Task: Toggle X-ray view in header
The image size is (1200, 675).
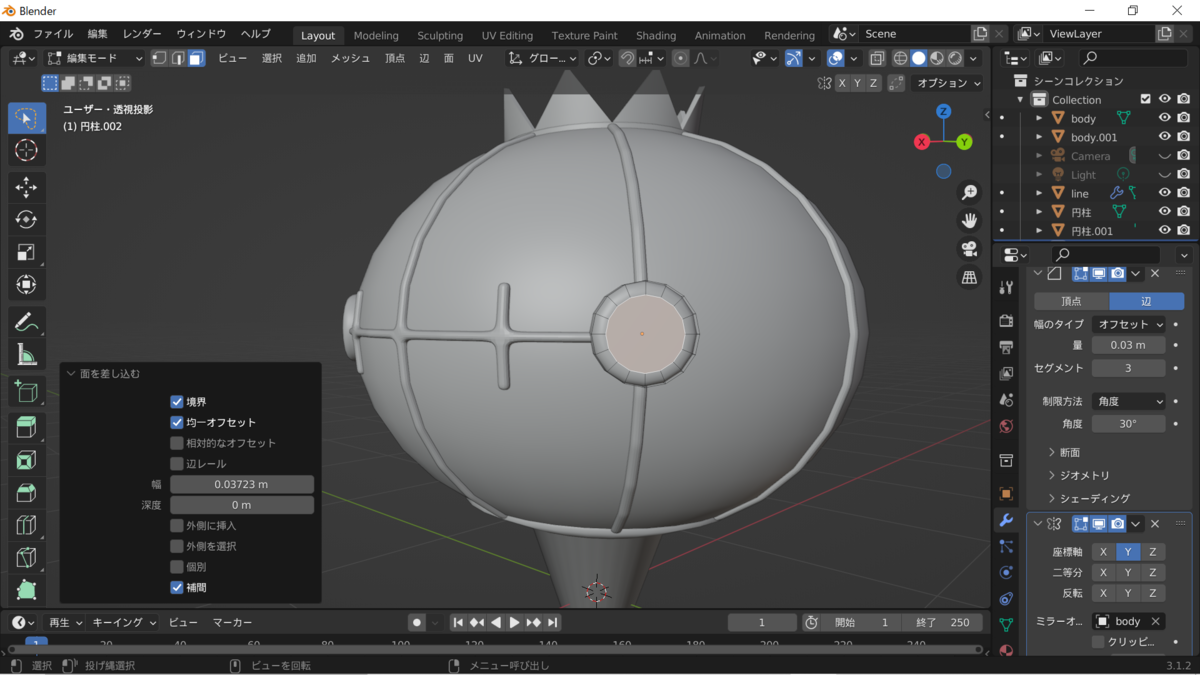Action: [x=876, y=58]
